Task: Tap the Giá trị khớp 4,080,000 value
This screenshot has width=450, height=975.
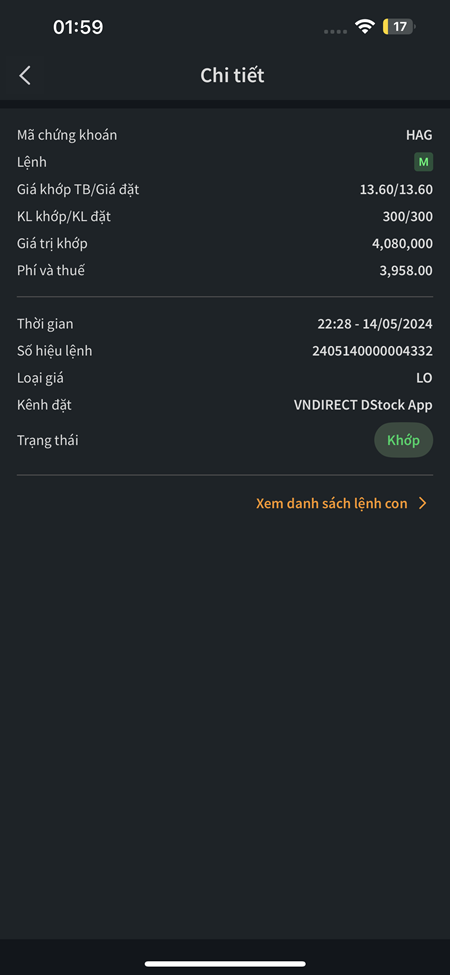Action: click(402, 244)
